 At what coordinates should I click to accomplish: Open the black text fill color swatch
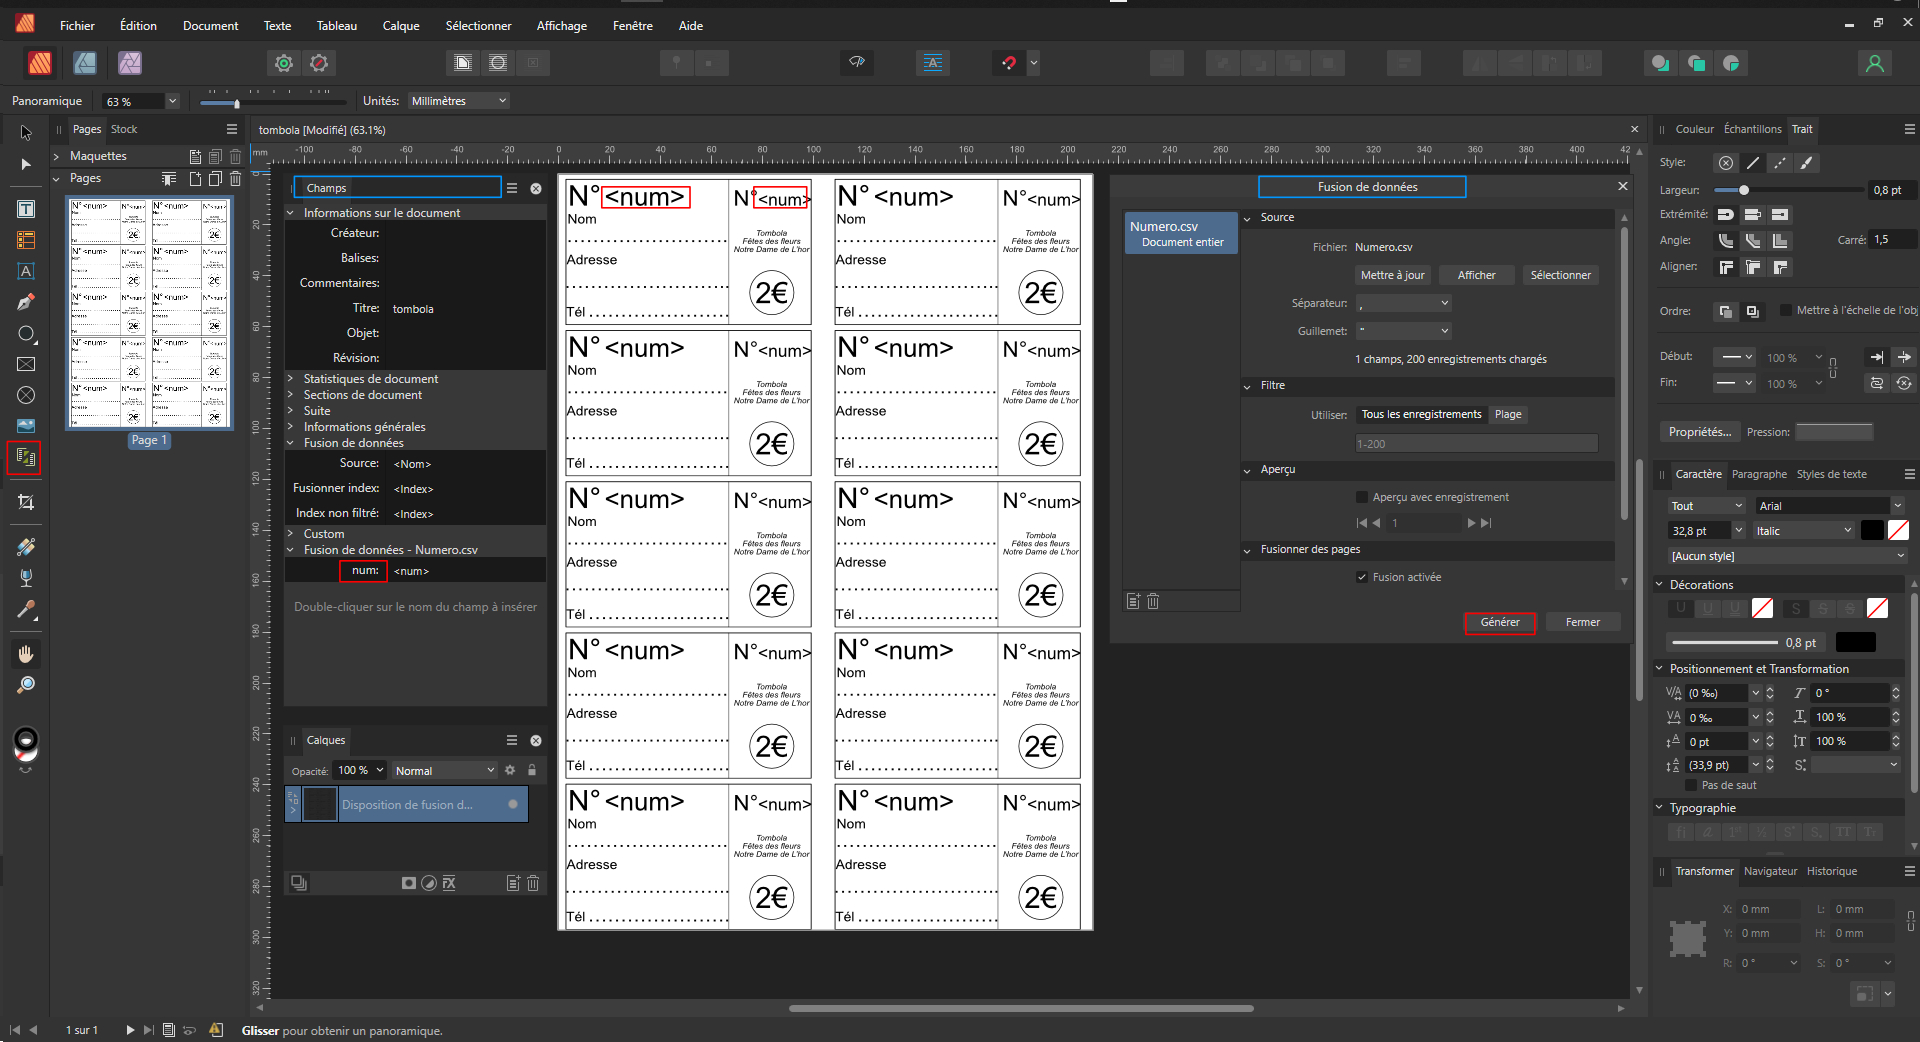pyautogui.click(x=1872, y=531)
